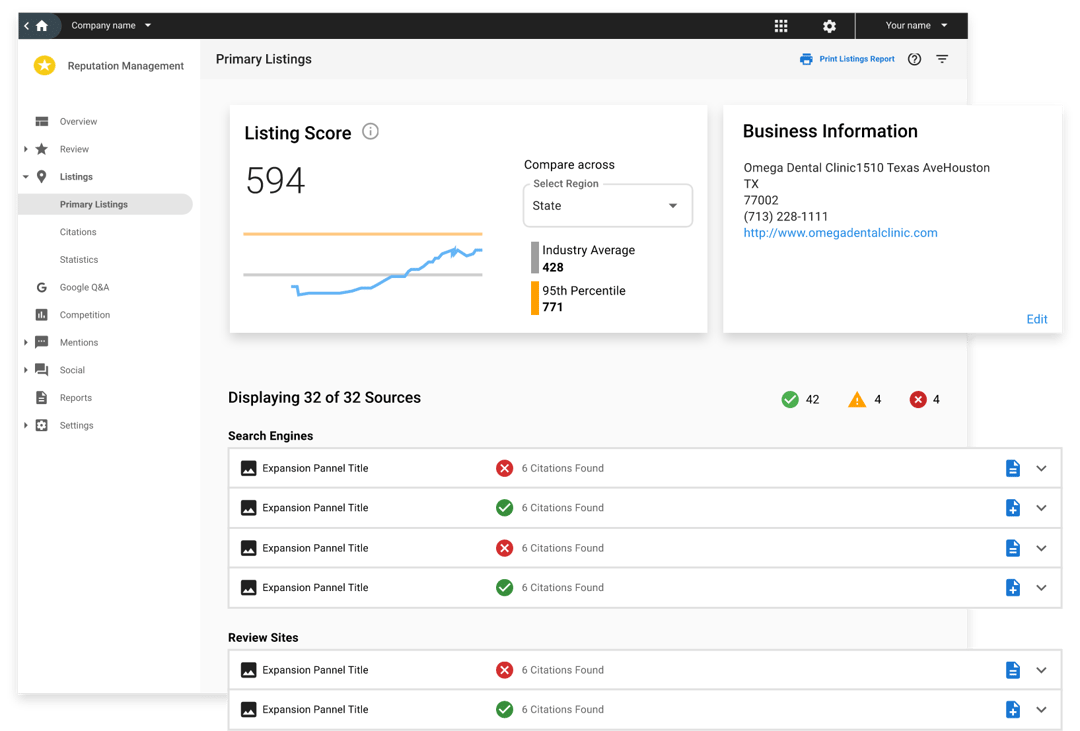Go to Citations in sidebar
This screenshot has width=1080, height=731.
[x=78, y=232]
